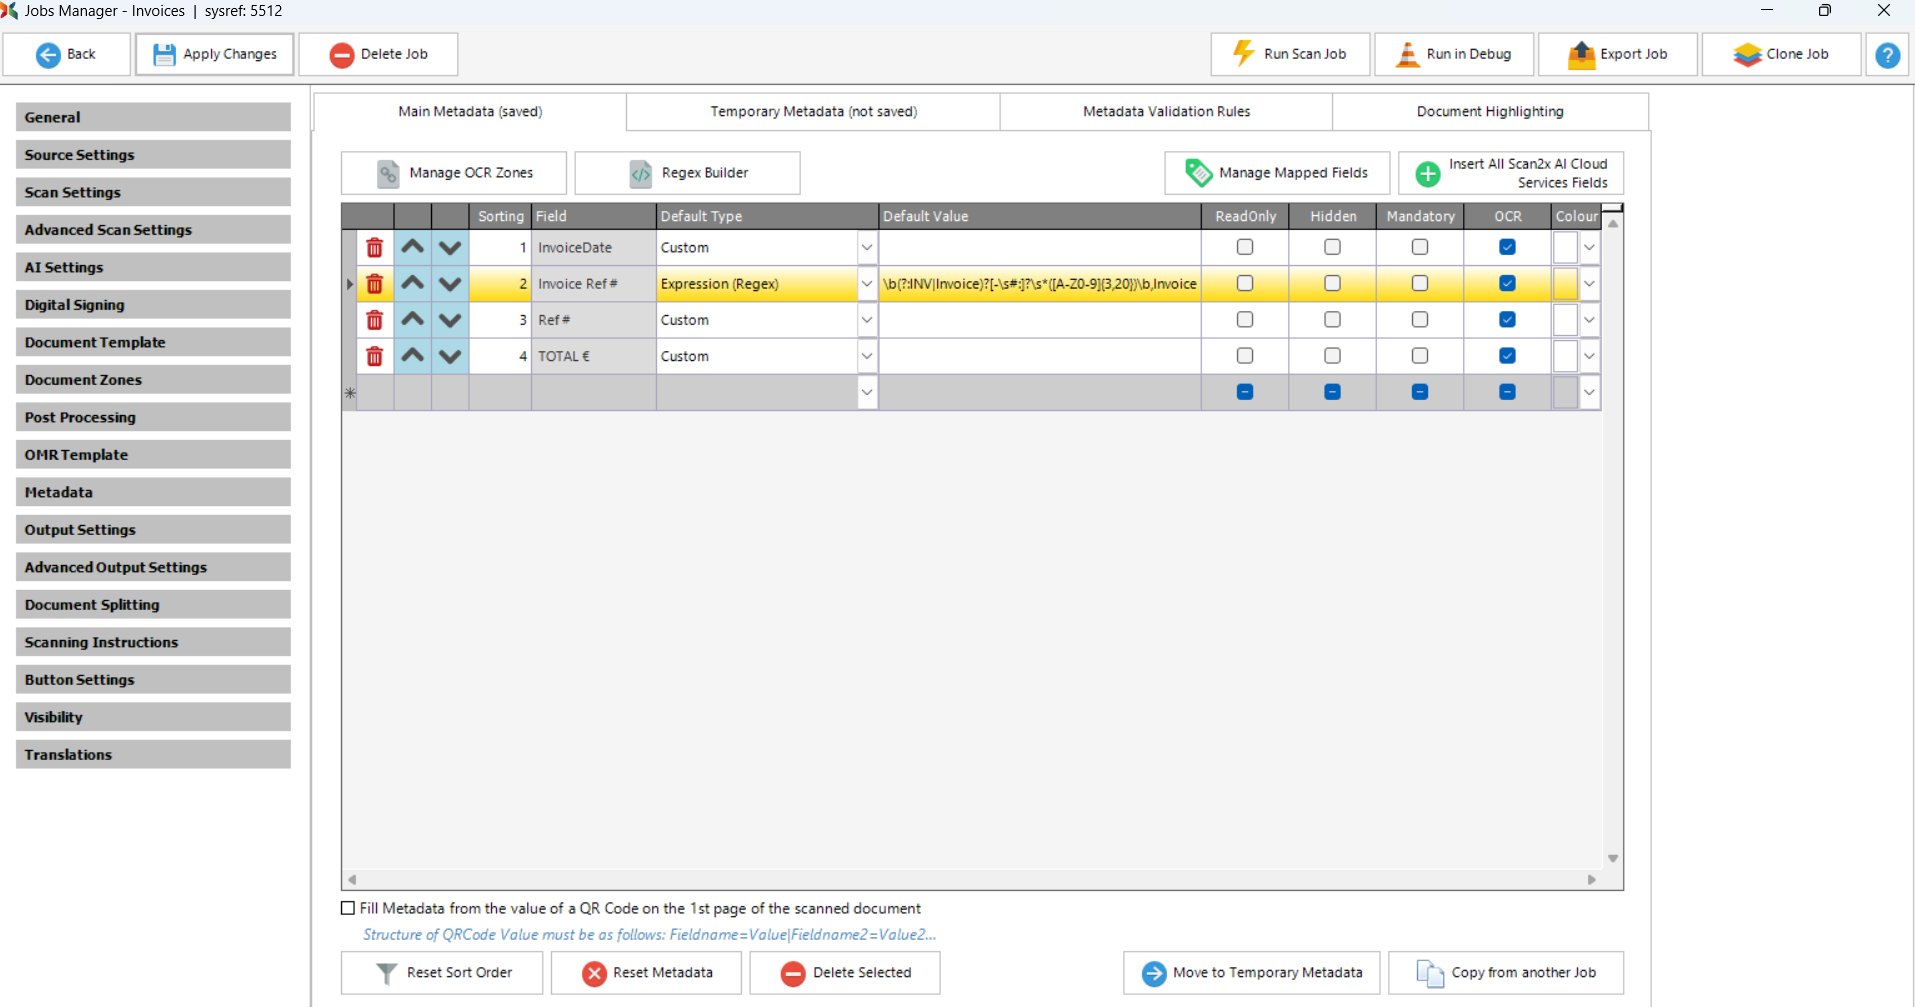Screen dimensions: 1915x1007
Task: Expand Default Type dropdown for Invoice Ref #
Action: 867,284
